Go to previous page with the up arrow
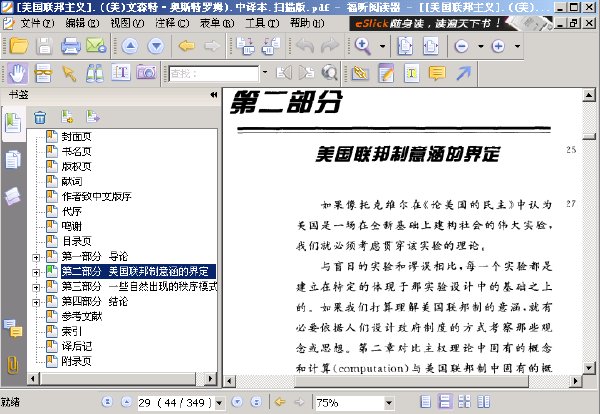600x414 pixels. 130,46
